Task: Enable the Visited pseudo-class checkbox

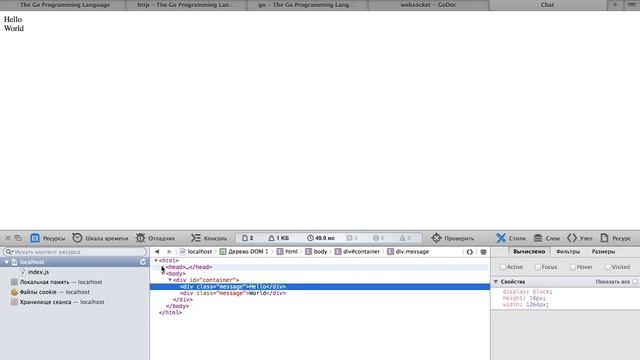Action: pos(608,267)
